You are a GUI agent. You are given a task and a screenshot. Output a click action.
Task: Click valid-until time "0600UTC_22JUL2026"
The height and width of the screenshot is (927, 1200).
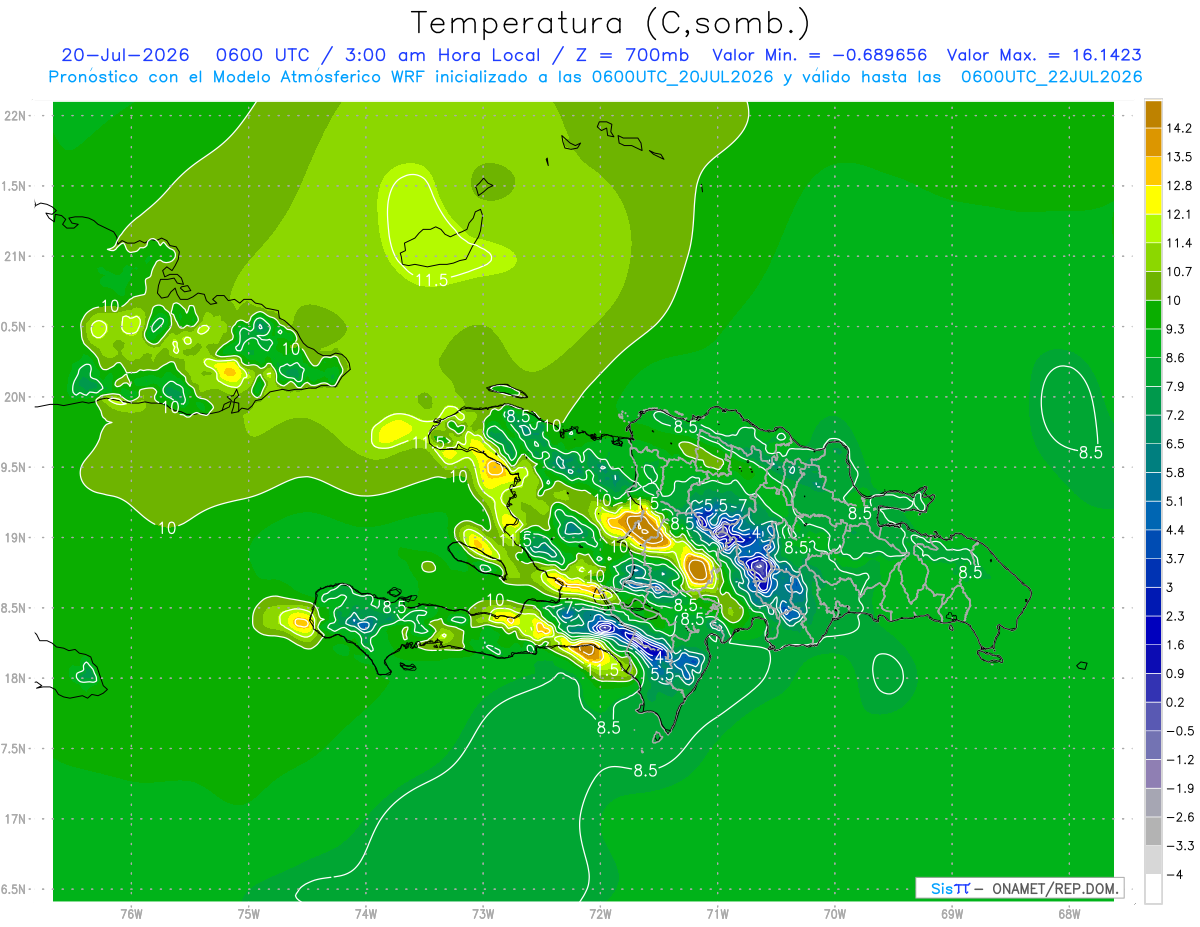1052,77
